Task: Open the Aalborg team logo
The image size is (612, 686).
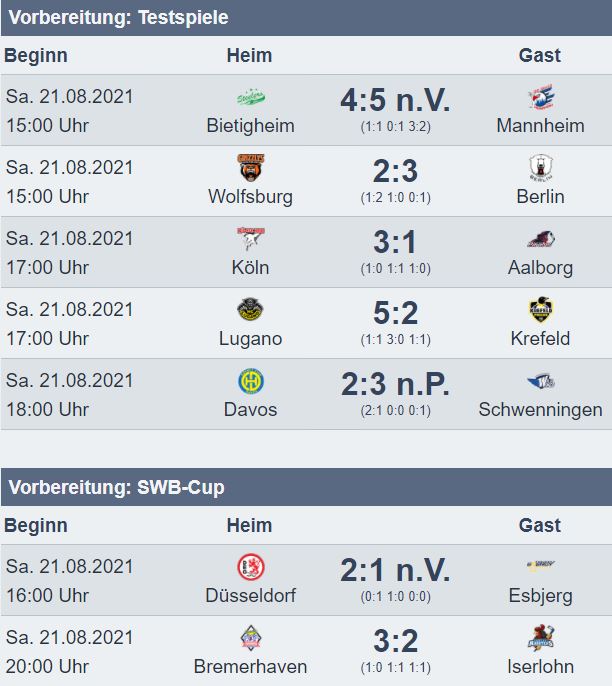Action: click(541, 239)
